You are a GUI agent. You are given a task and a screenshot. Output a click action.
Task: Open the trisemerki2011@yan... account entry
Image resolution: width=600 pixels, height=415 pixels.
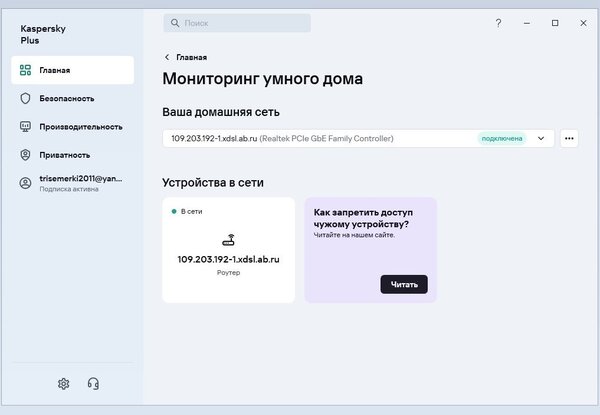(x=73, y=183)
